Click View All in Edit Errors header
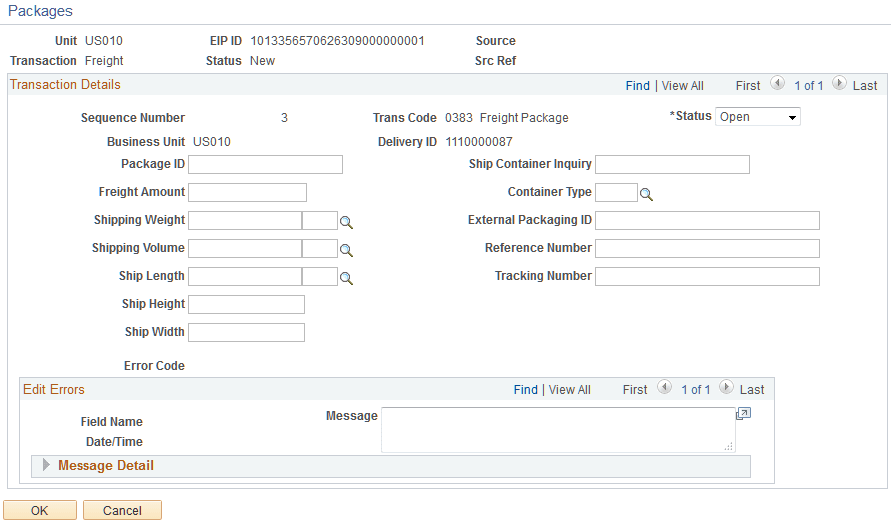Screen dimensions: 891x525 (569, 390)
